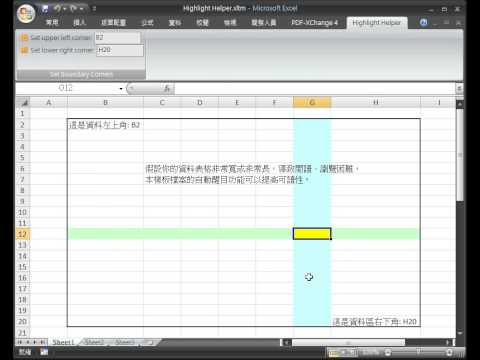This screenshot has height=360, width=480.
Task: Expand the Undo history dropdown arrow
Action: [65, 9]
